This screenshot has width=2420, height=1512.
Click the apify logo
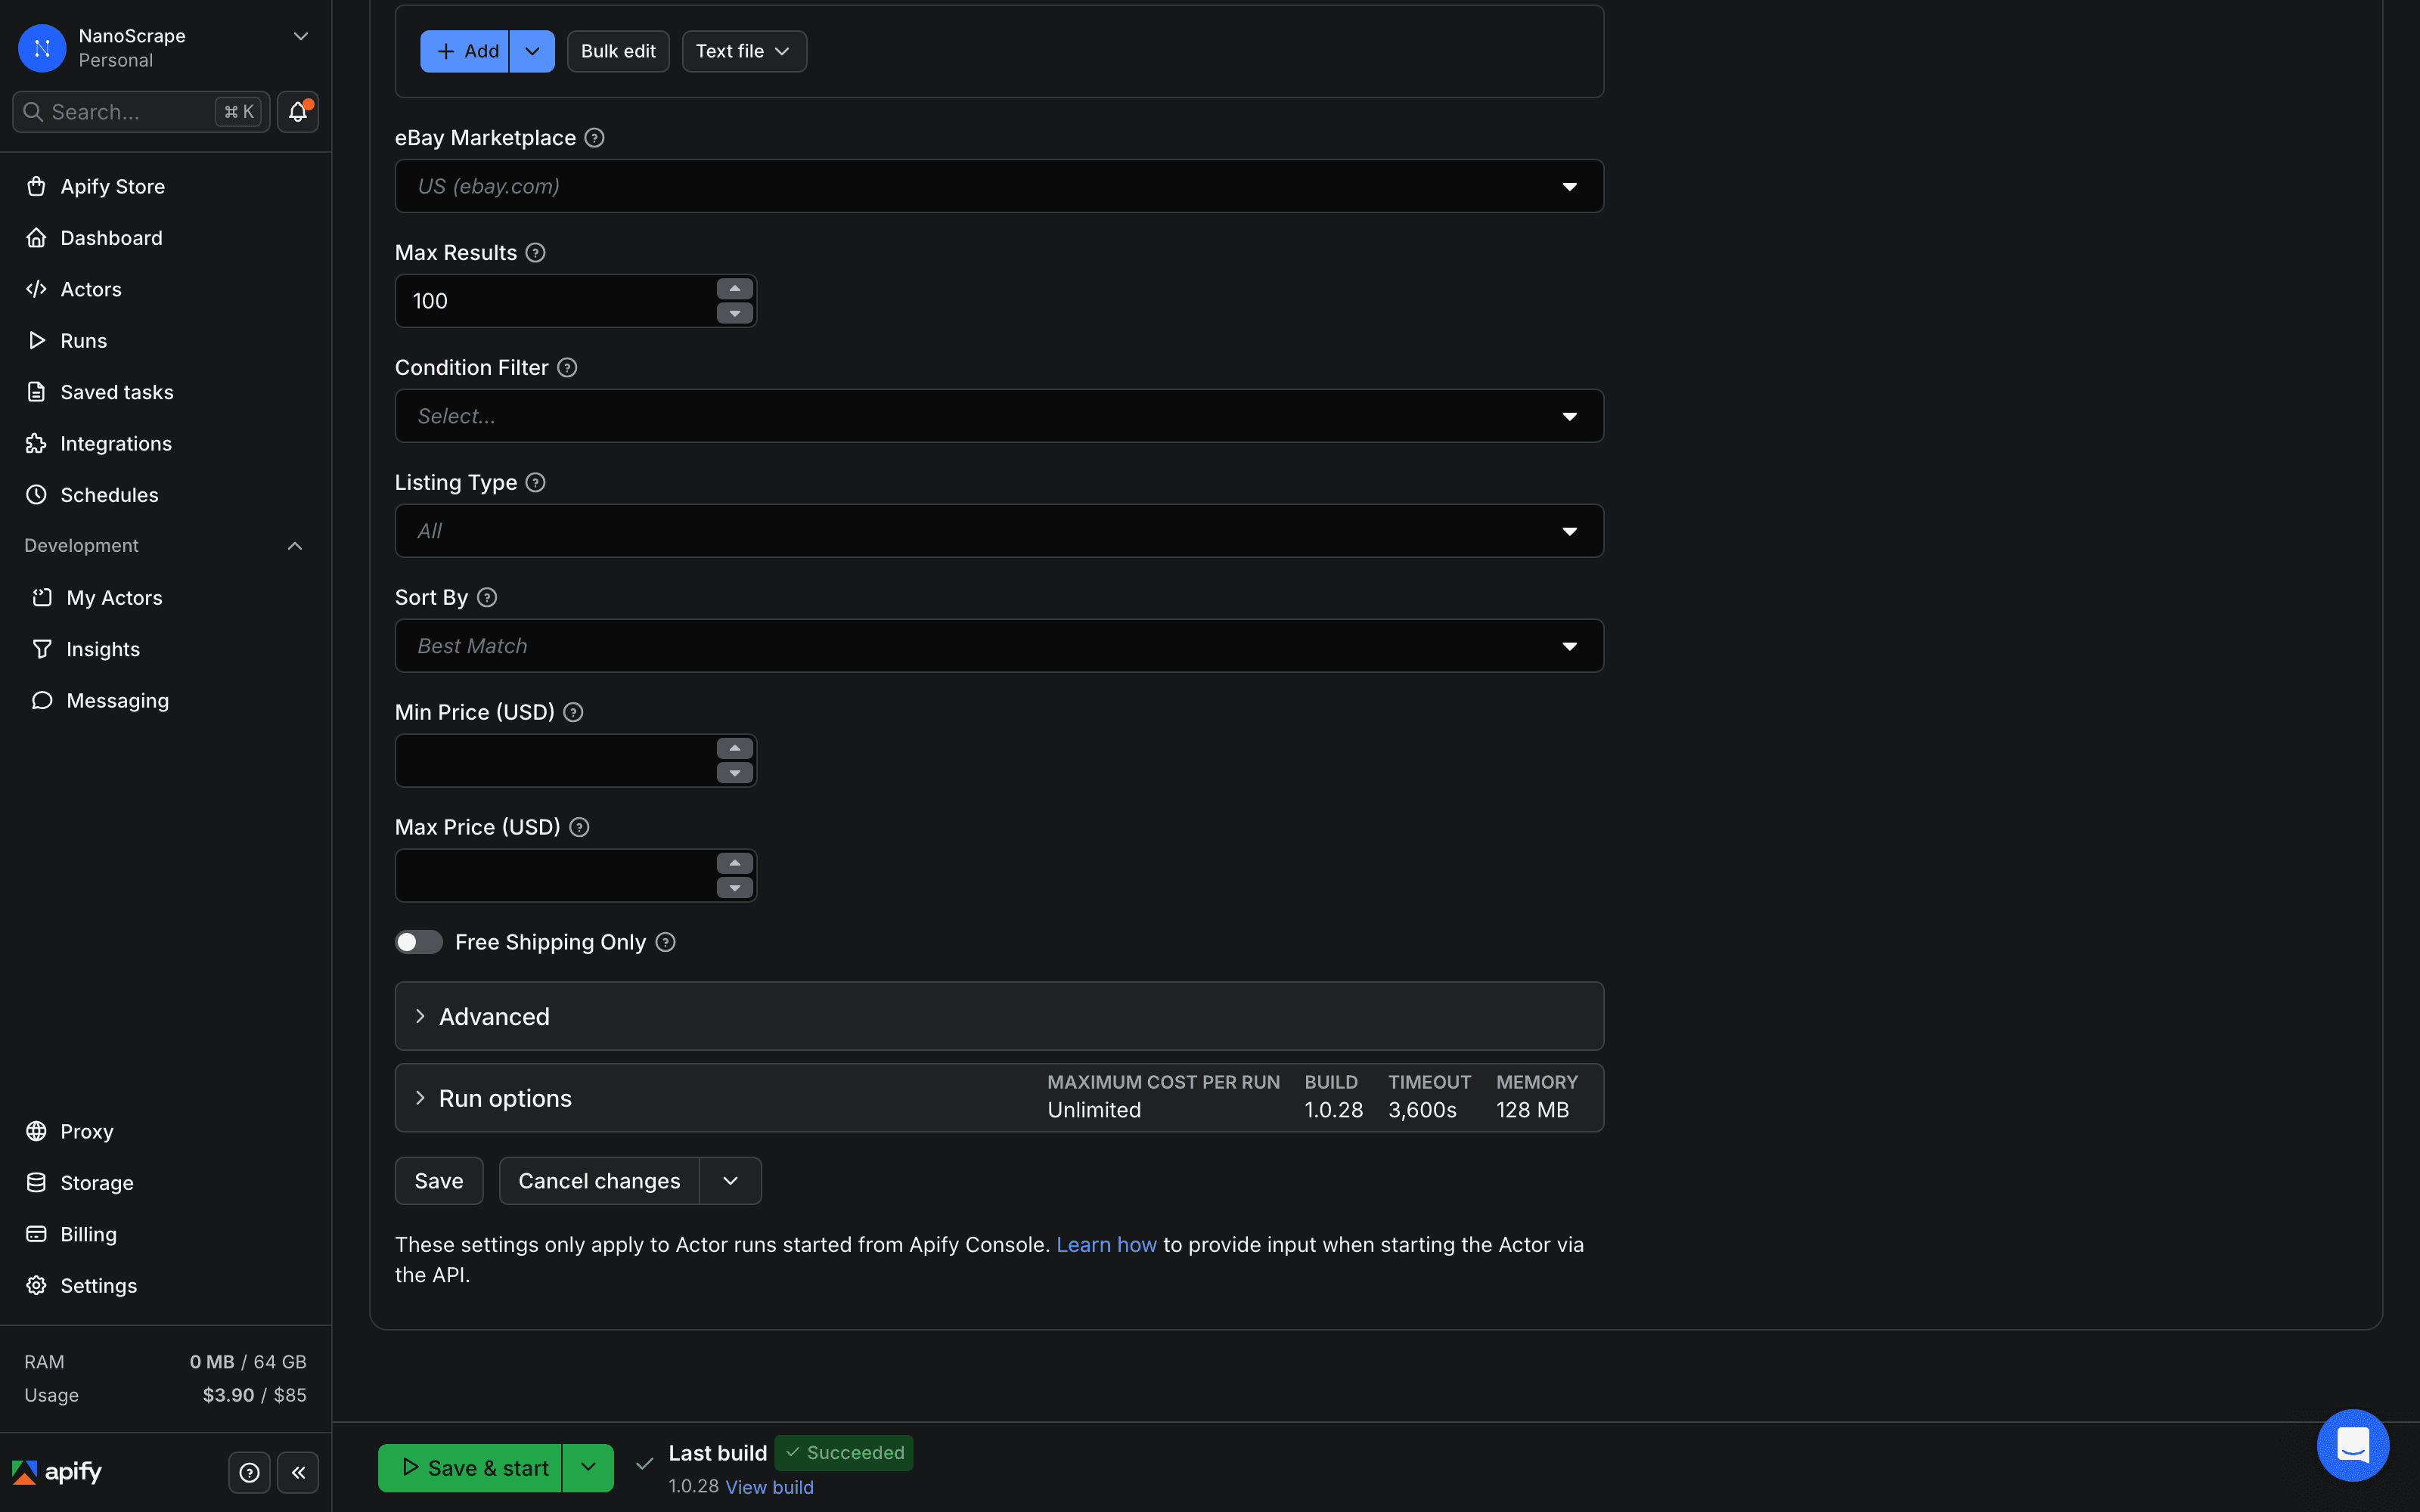click(57, 1472)
